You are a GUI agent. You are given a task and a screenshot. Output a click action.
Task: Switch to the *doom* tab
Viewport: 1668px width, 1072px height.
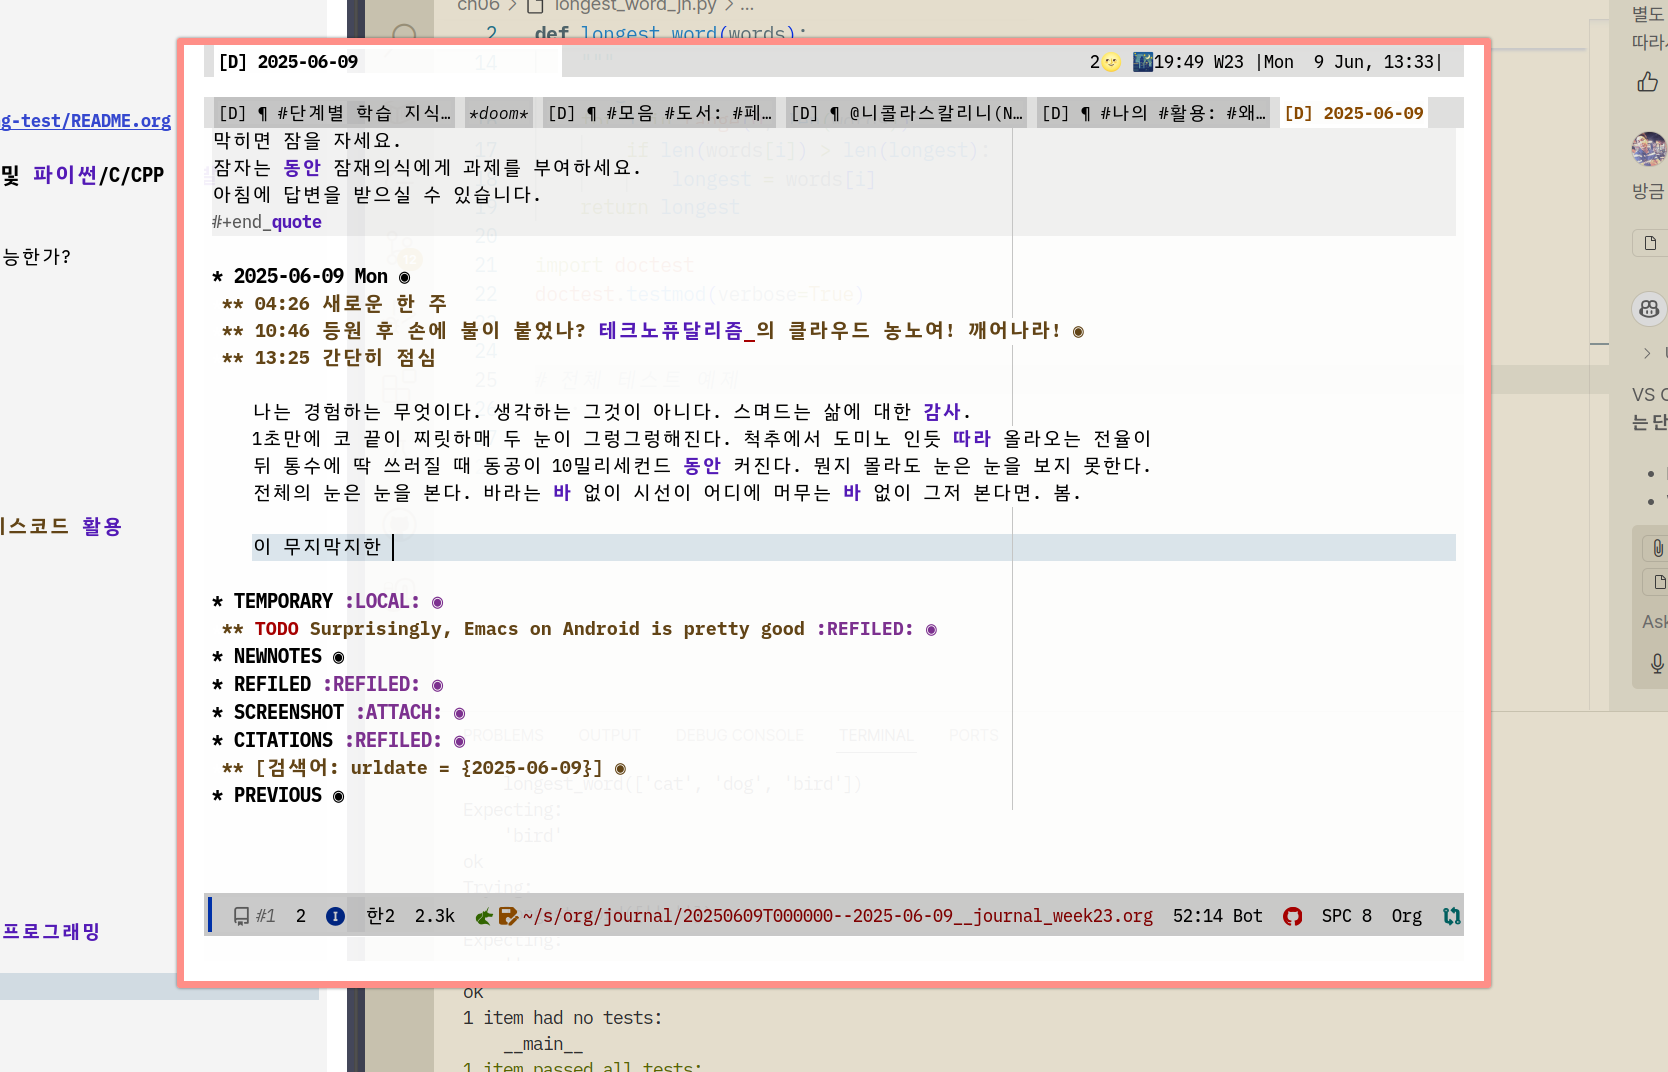pyautogui.click(x=498, y=114)
